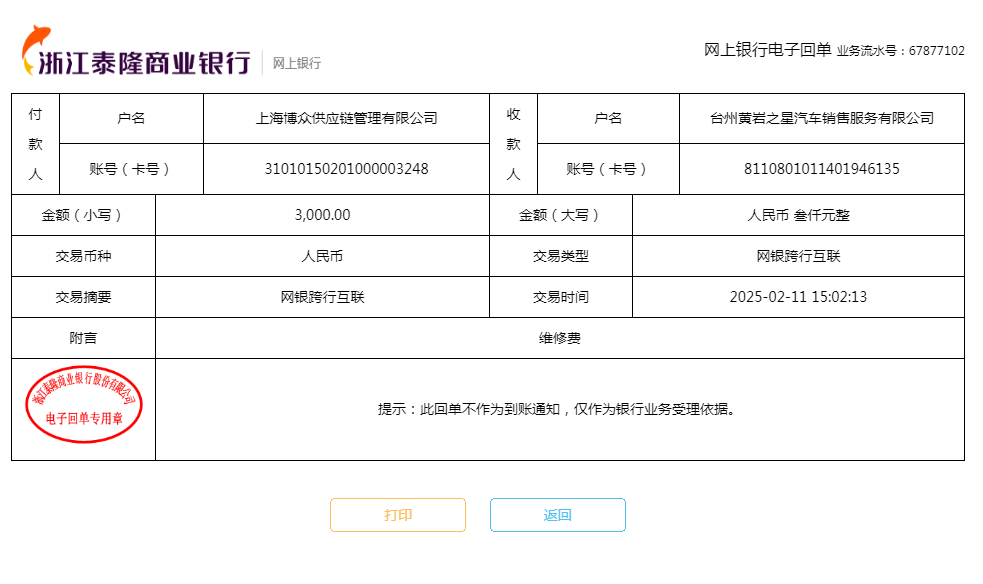Image resolution: width=983 pixels, height=584 pixels.
Task: Select payer name 上海博众供应链管理有限公司
Action: 346,118
